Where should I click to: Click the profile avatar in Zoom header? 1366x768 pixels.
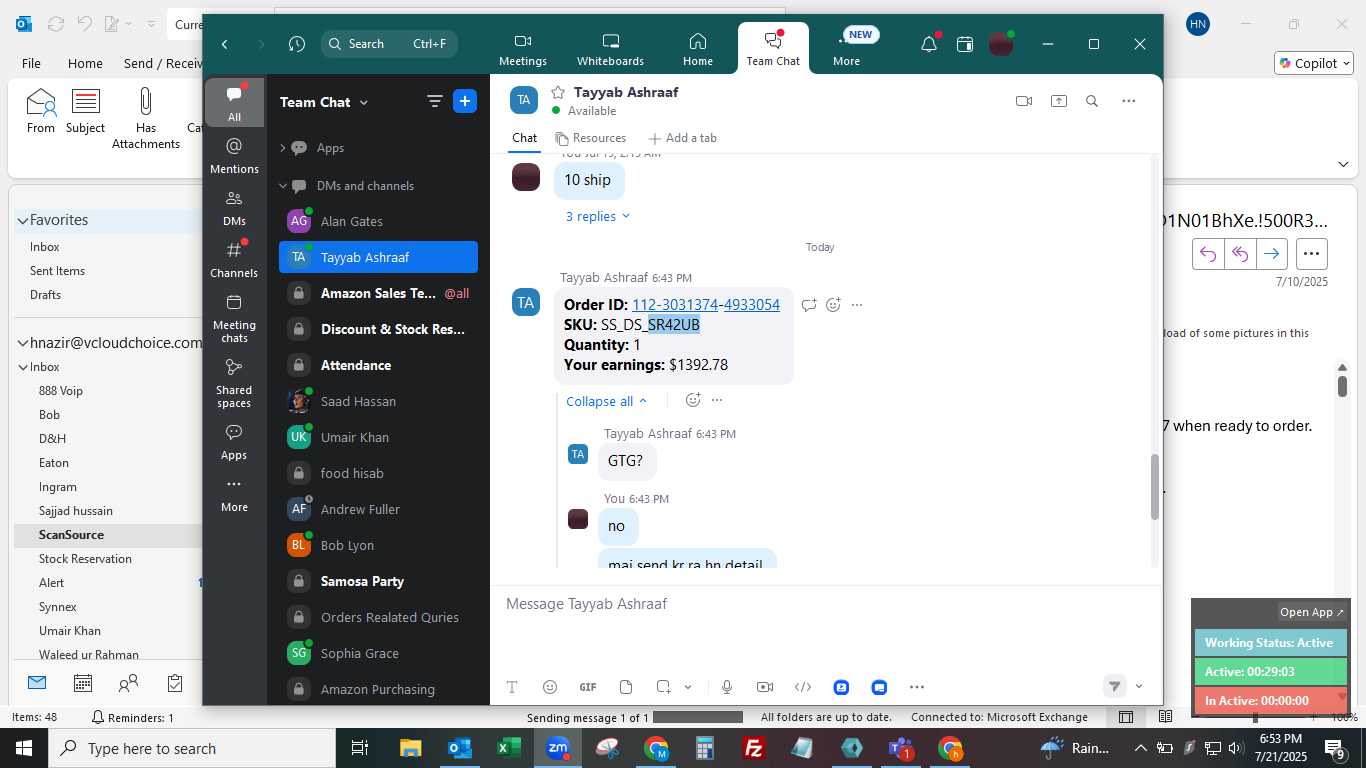(1001, 44)
